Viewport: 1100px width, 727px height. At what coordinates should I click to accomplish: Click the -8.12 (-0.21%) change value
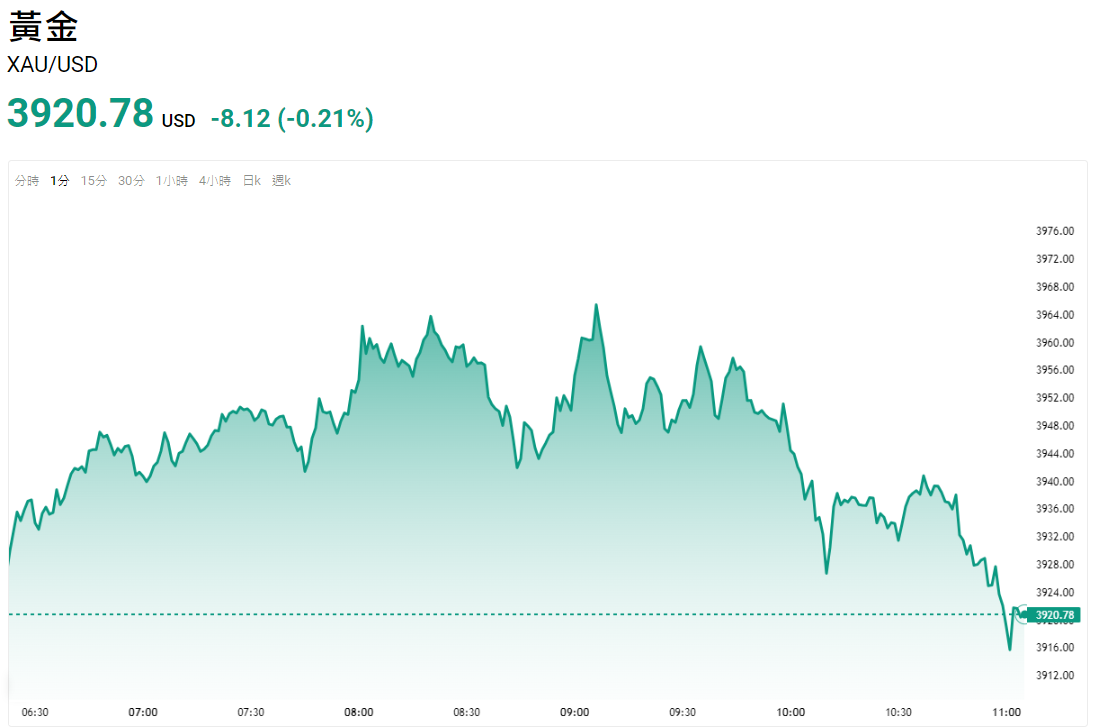coord(292,119)
